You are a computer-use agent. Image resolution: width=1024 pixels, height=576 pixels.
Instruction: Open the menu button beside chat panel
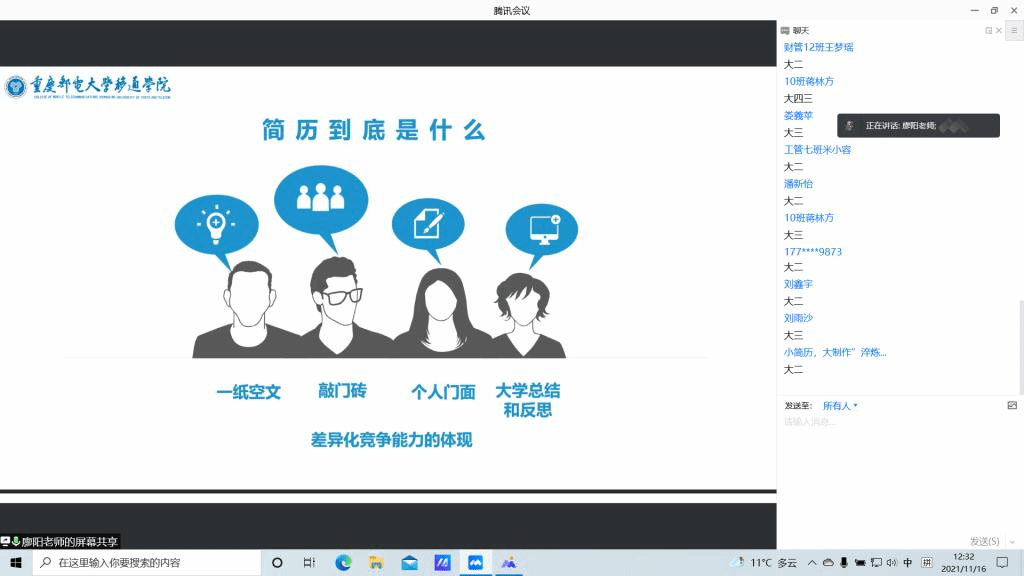tap(1014, 31)
